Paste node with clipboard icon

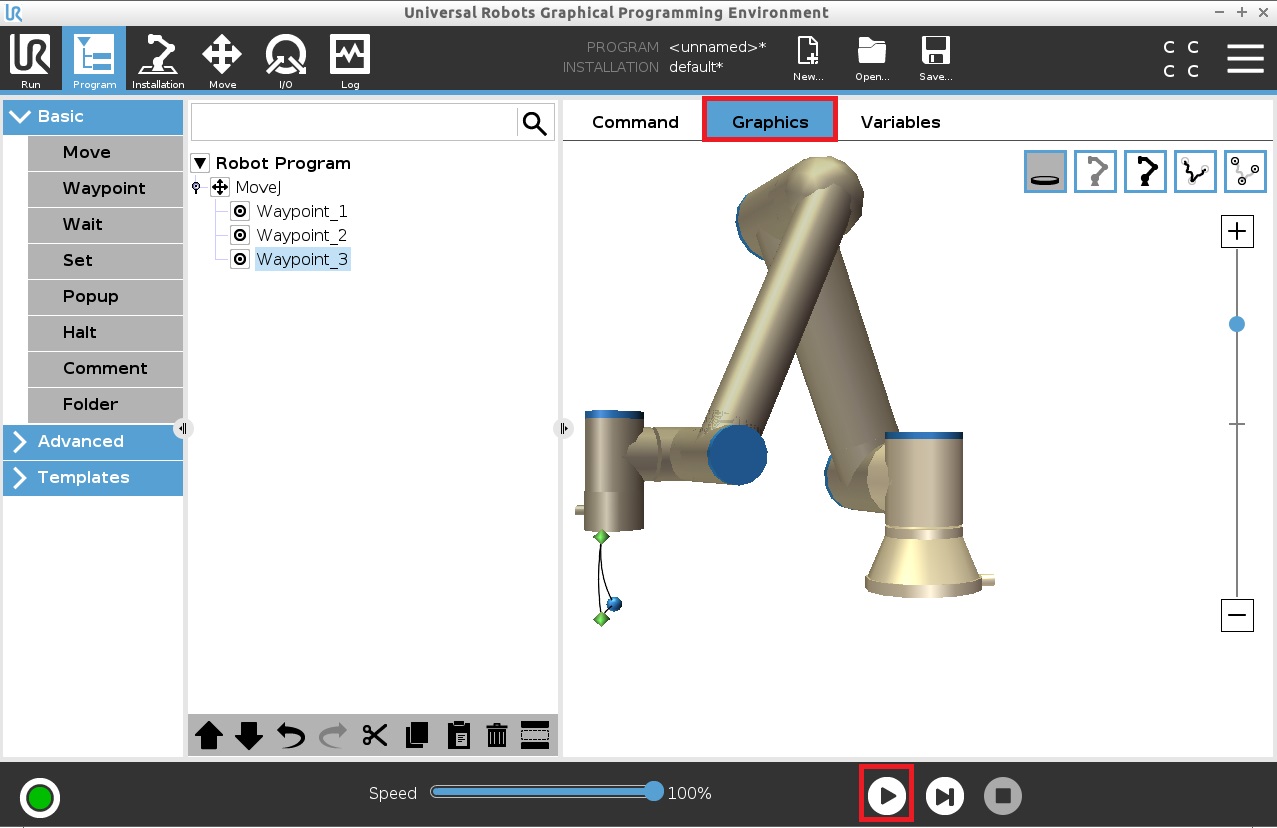458,736
